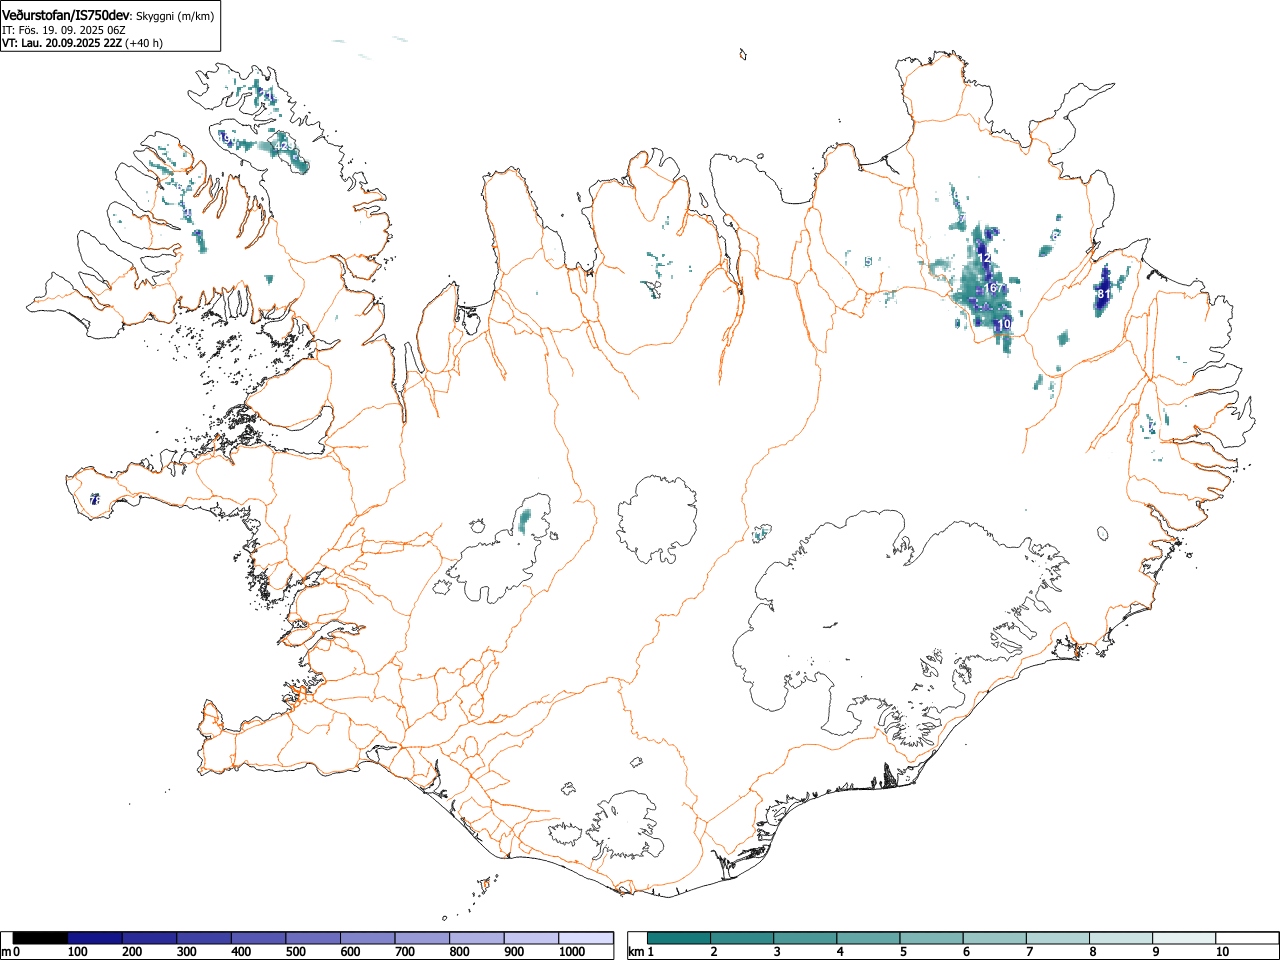Click the 300–400 m legend swatch
Screen dimensions: 1280x960
204,938
